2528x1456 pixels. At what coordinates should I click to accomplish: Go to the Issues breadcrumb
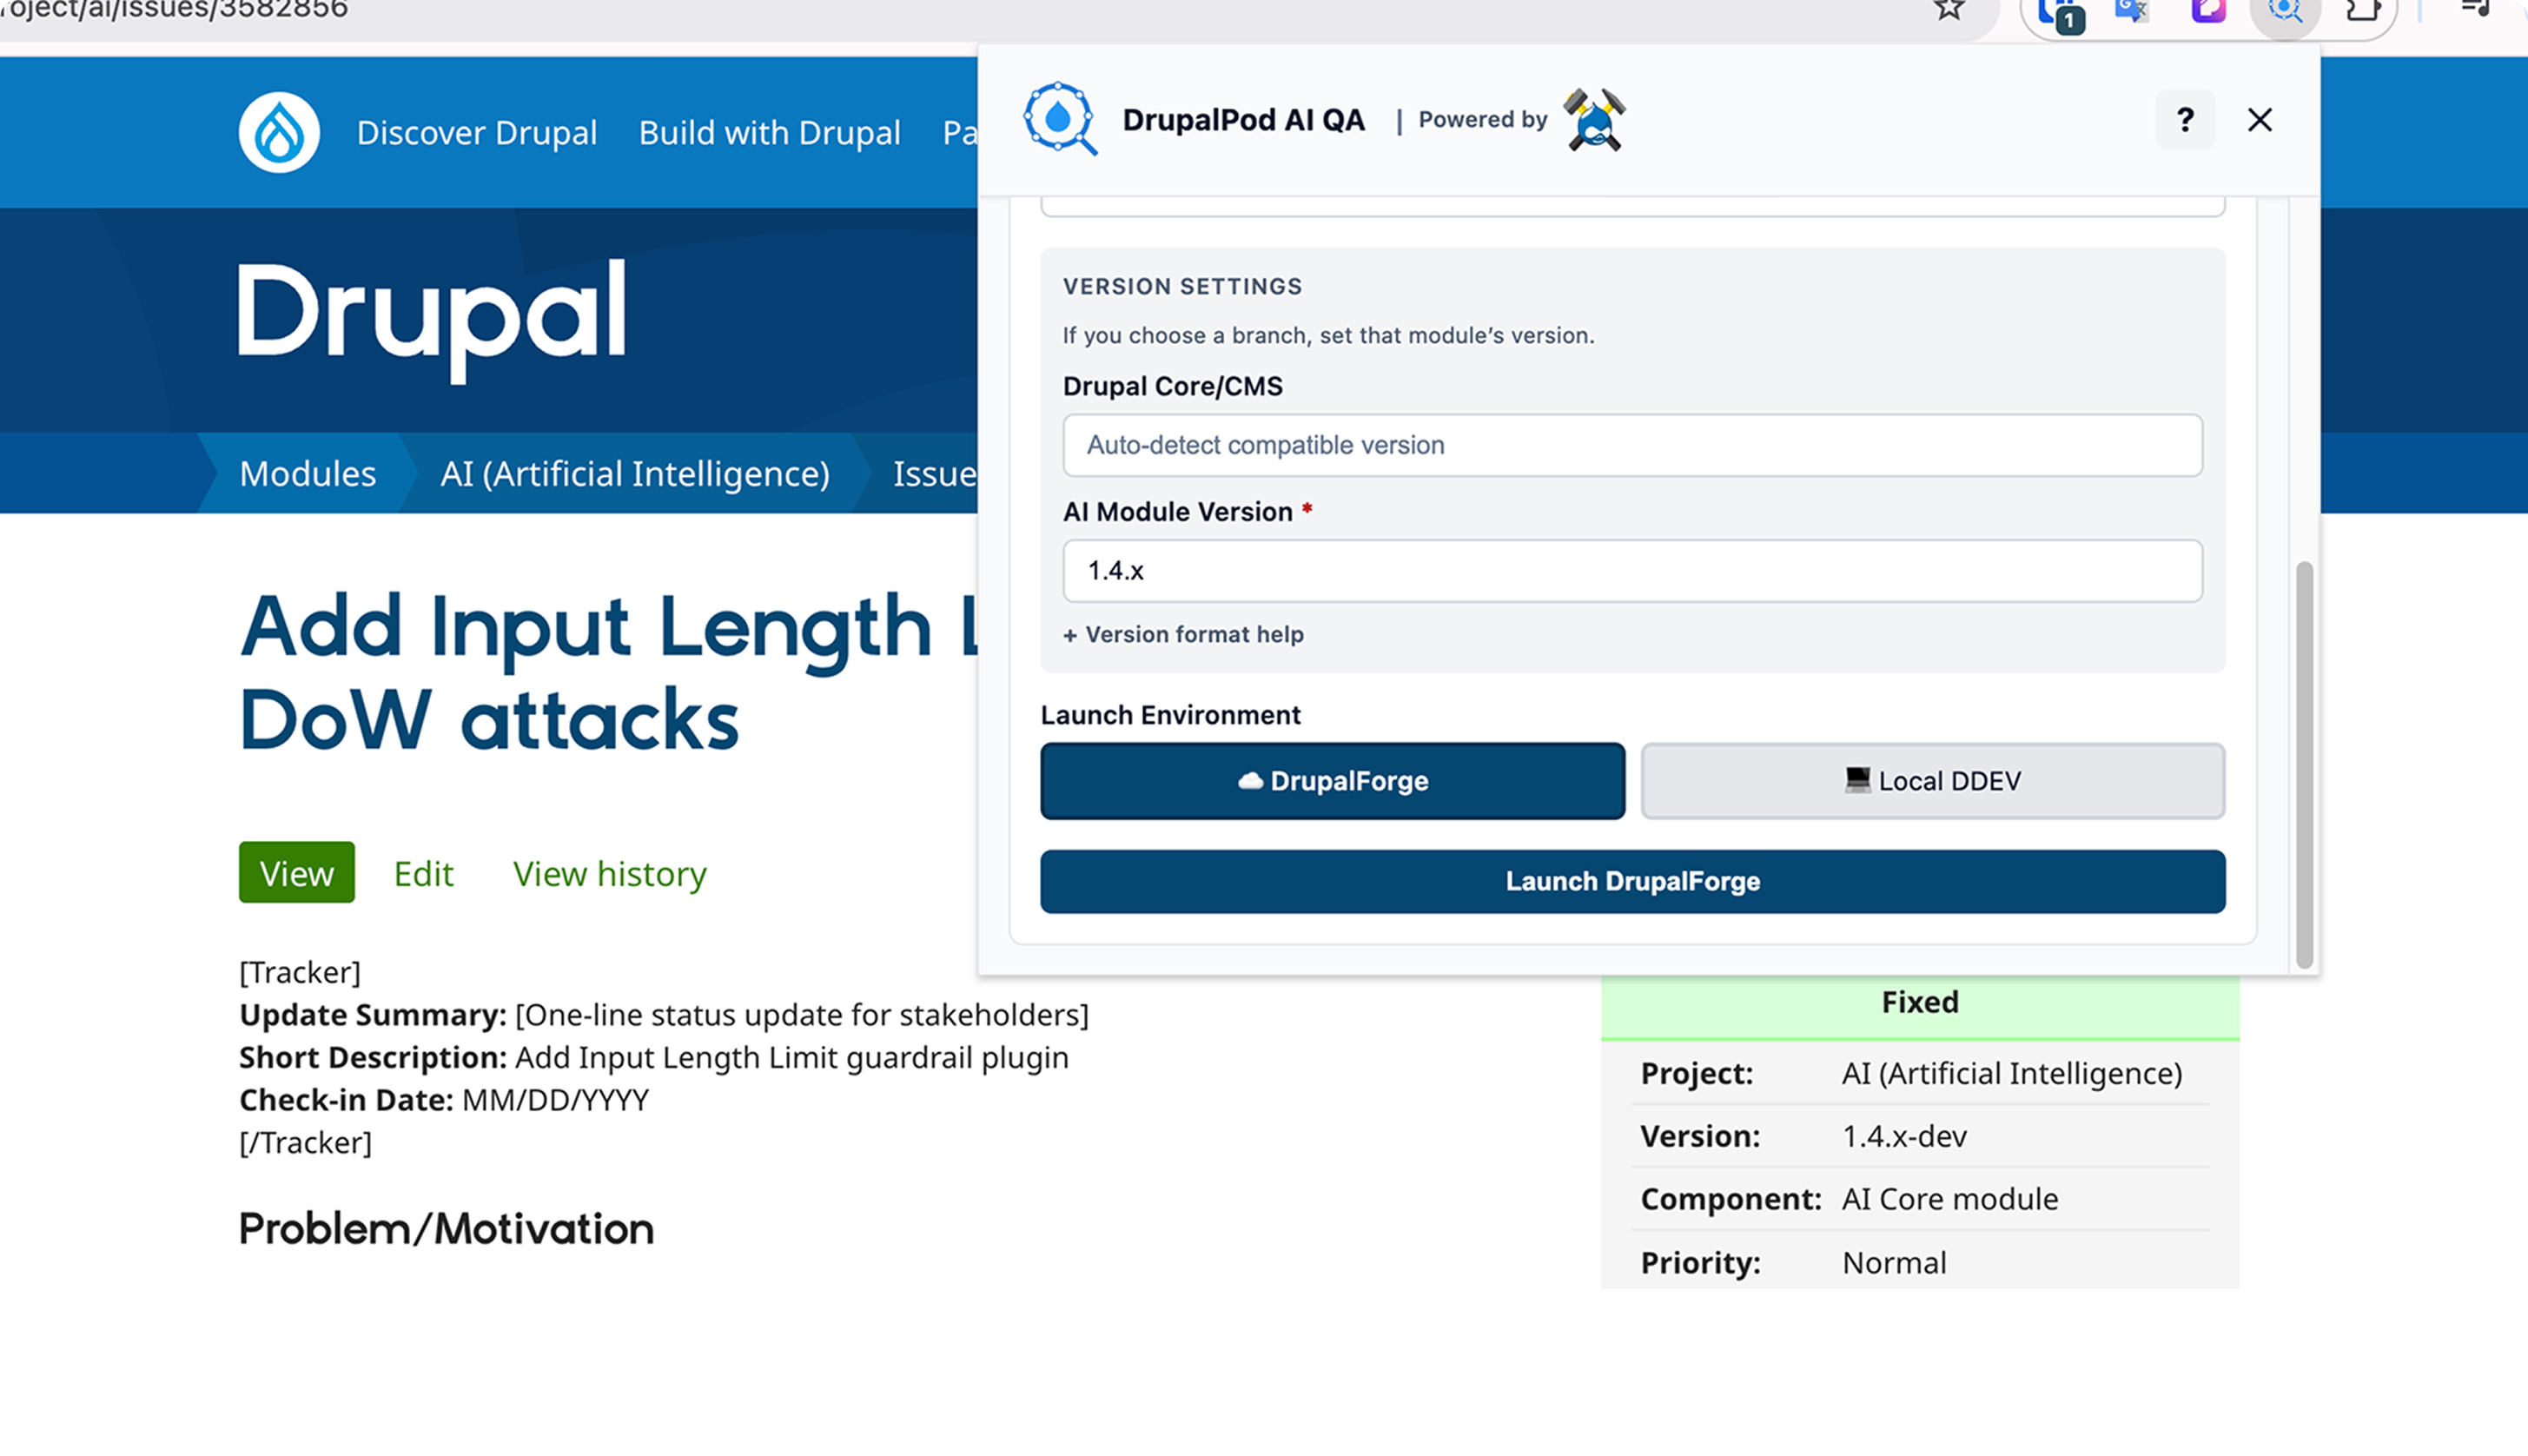(x=934, y=473)
